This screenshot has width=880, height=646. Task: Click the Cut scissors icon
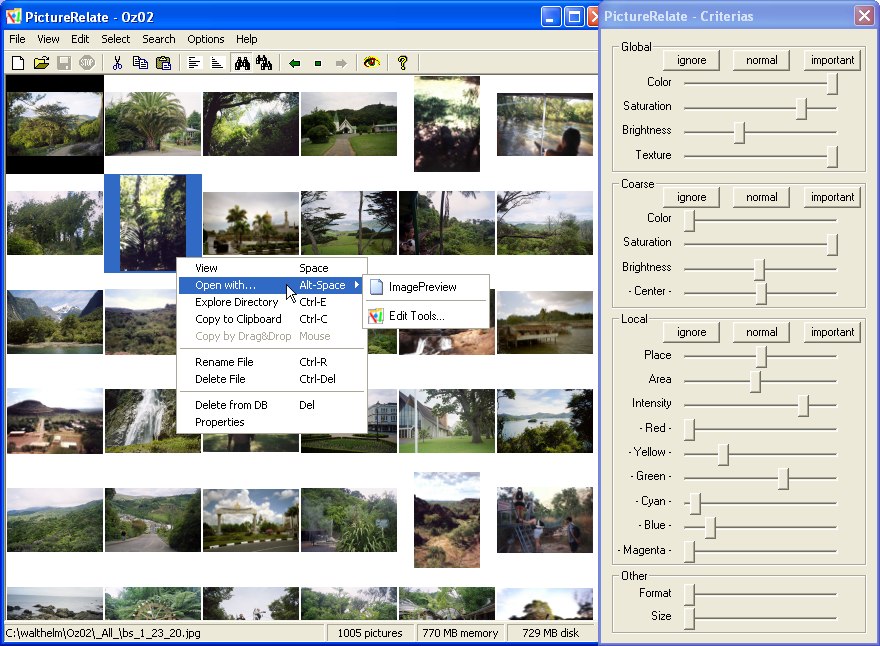coord(117,63)
